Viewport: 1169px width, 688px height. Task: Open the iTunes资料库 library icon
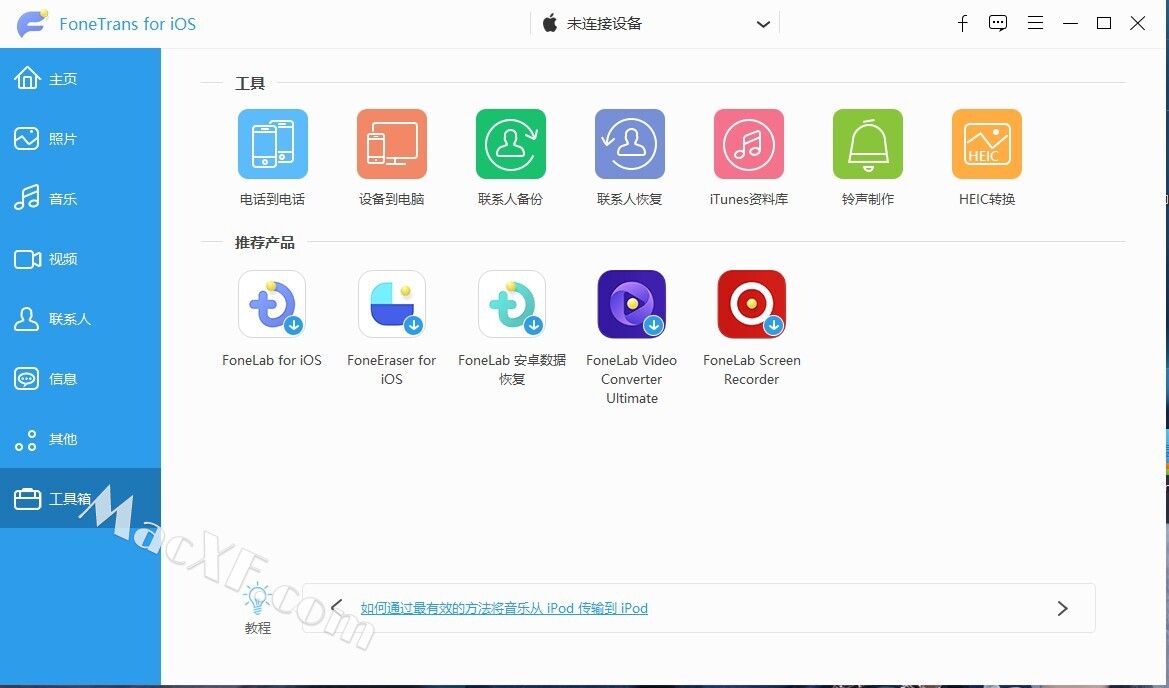[749, 144]
